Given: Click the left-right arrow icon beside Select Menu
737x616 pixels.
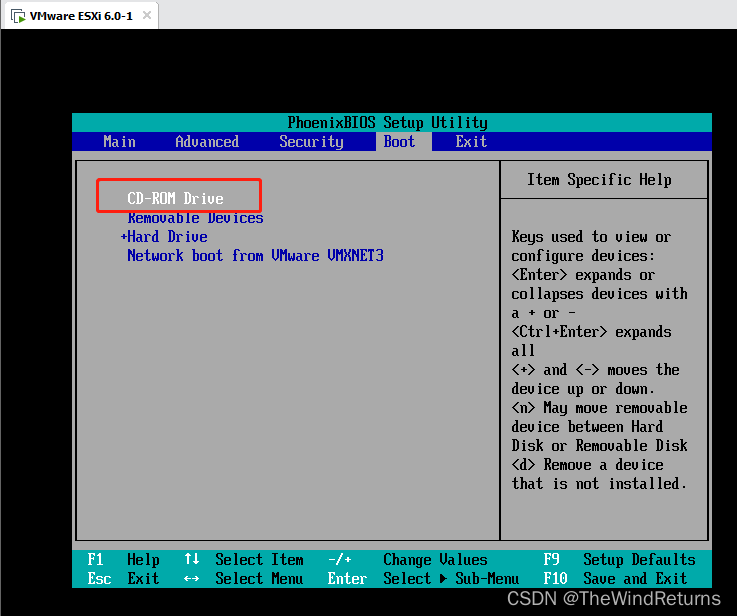Looking at the screenshot, I should click(192, 579).
